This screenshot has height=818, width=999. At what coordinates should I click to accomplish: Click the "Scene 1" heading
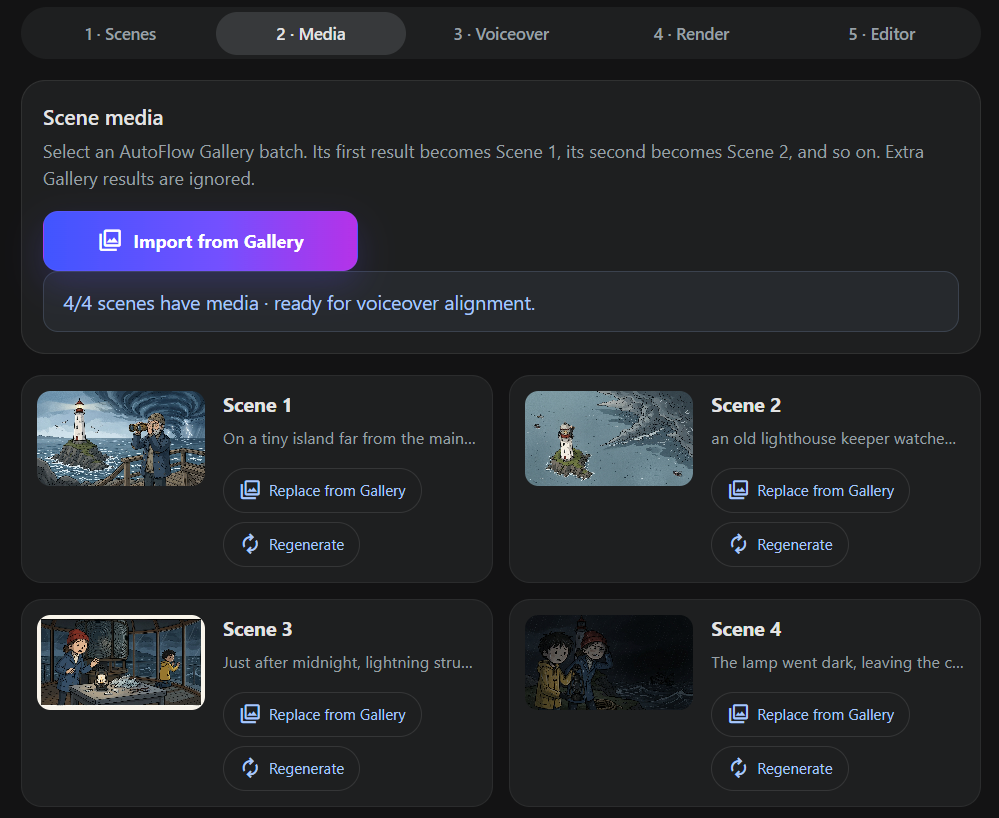257,405
